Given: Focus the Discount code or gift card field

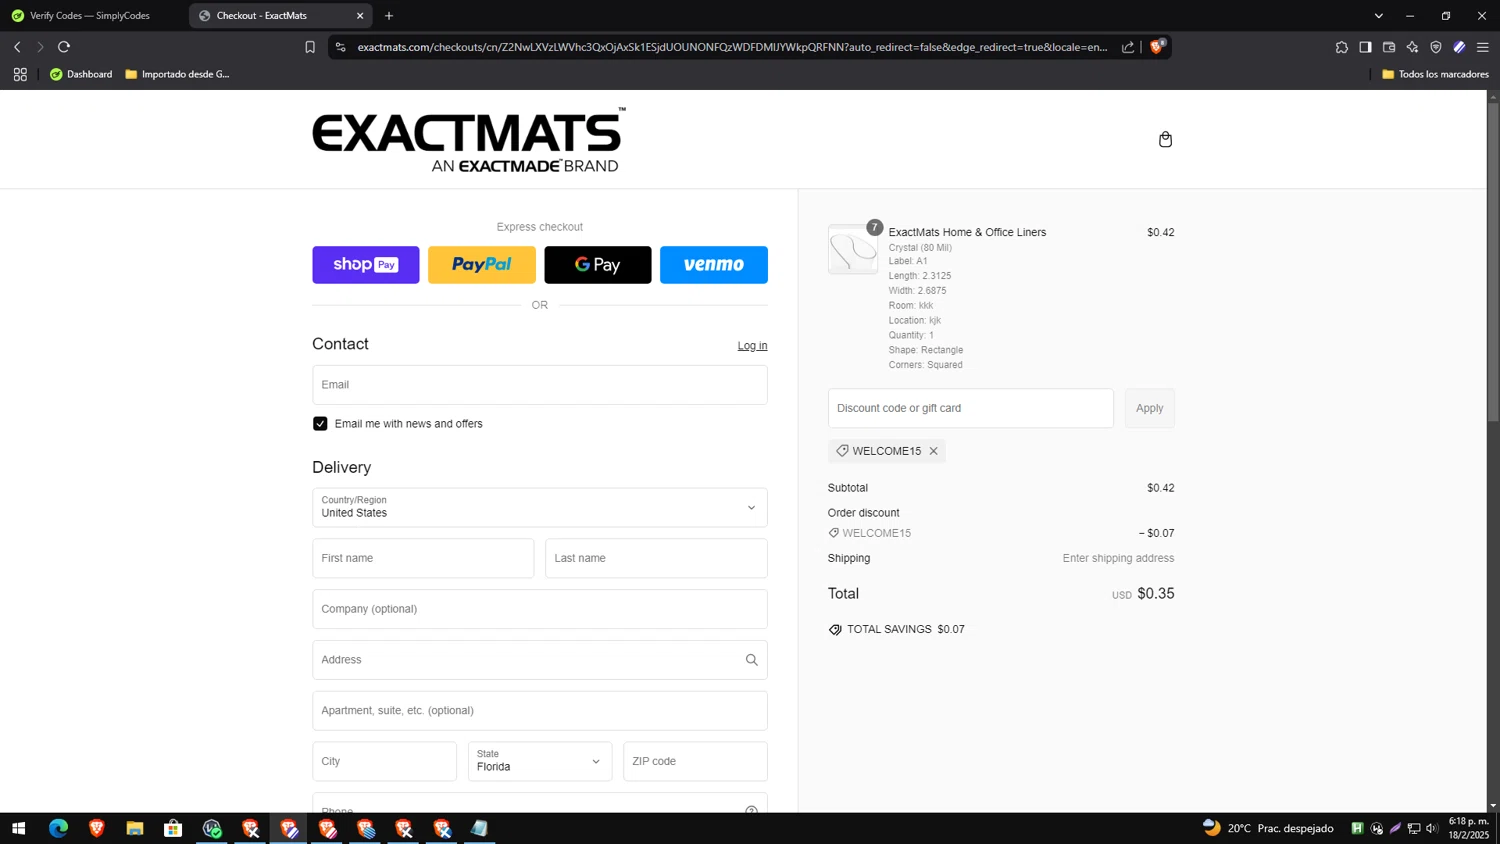Looking at the screenshot, I should 971,408.
